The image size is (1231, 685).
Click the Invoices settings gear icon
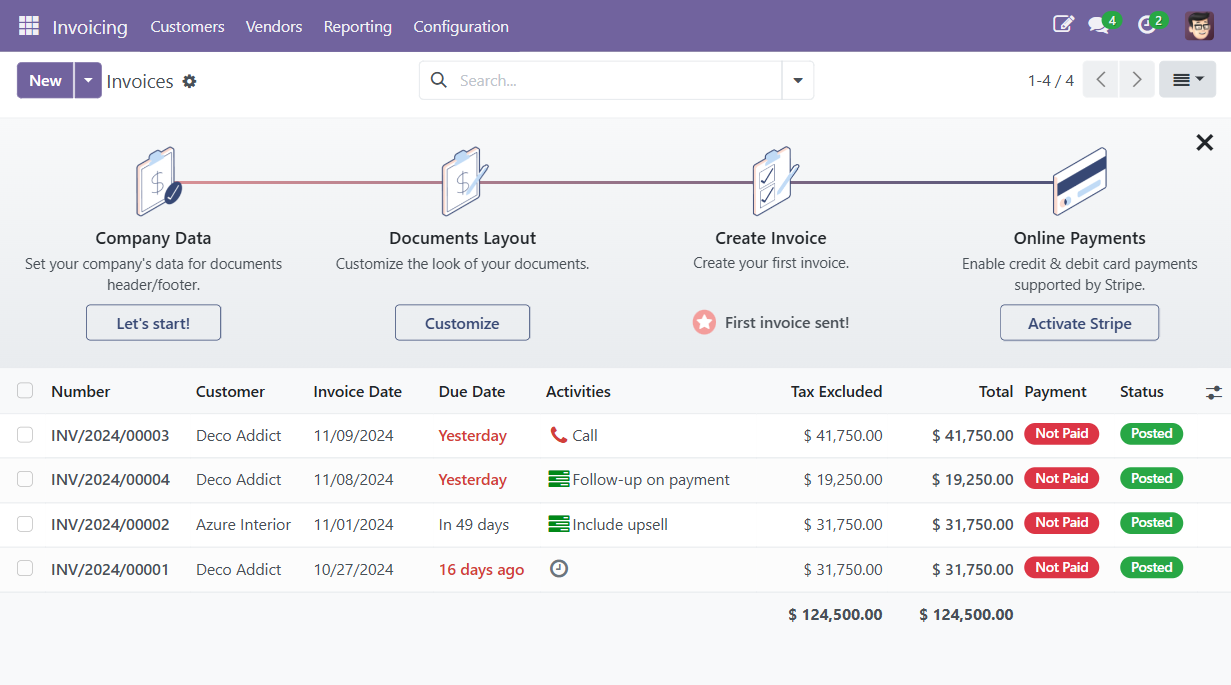(189, 81)
